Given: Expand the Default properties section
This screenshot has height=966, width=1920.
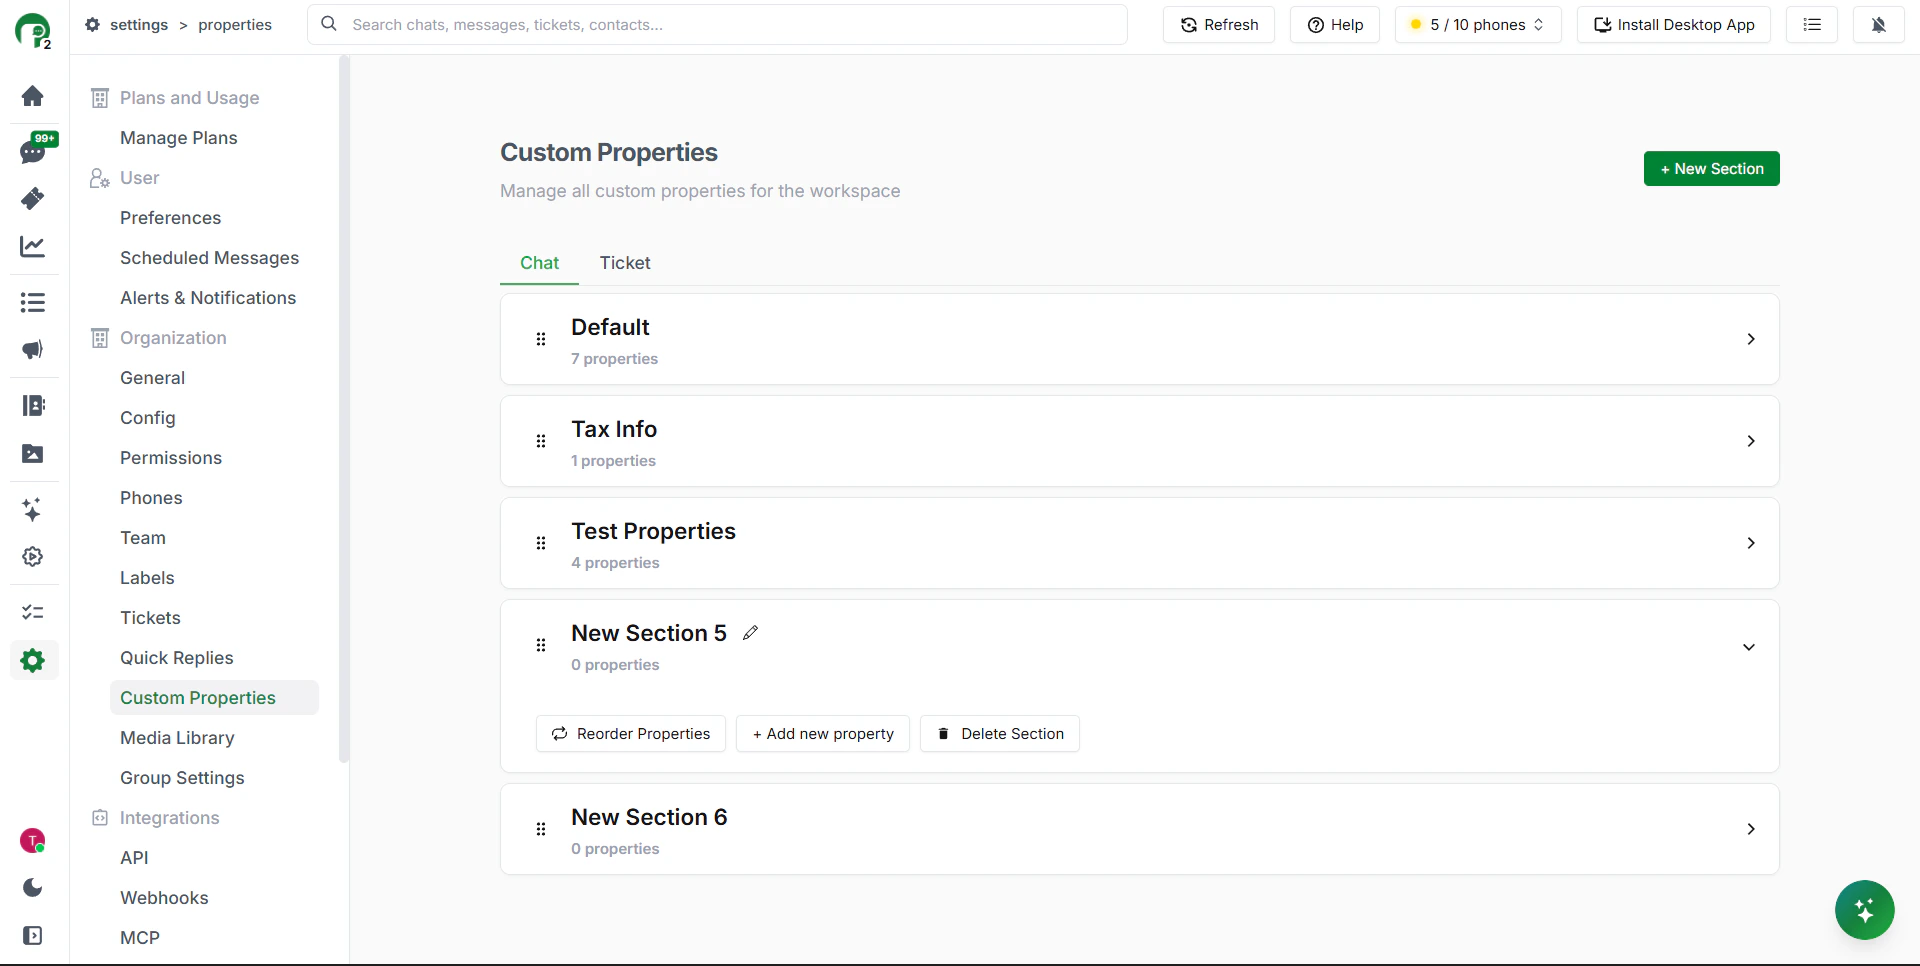Looking at the screenshot, I should 1750,339.
